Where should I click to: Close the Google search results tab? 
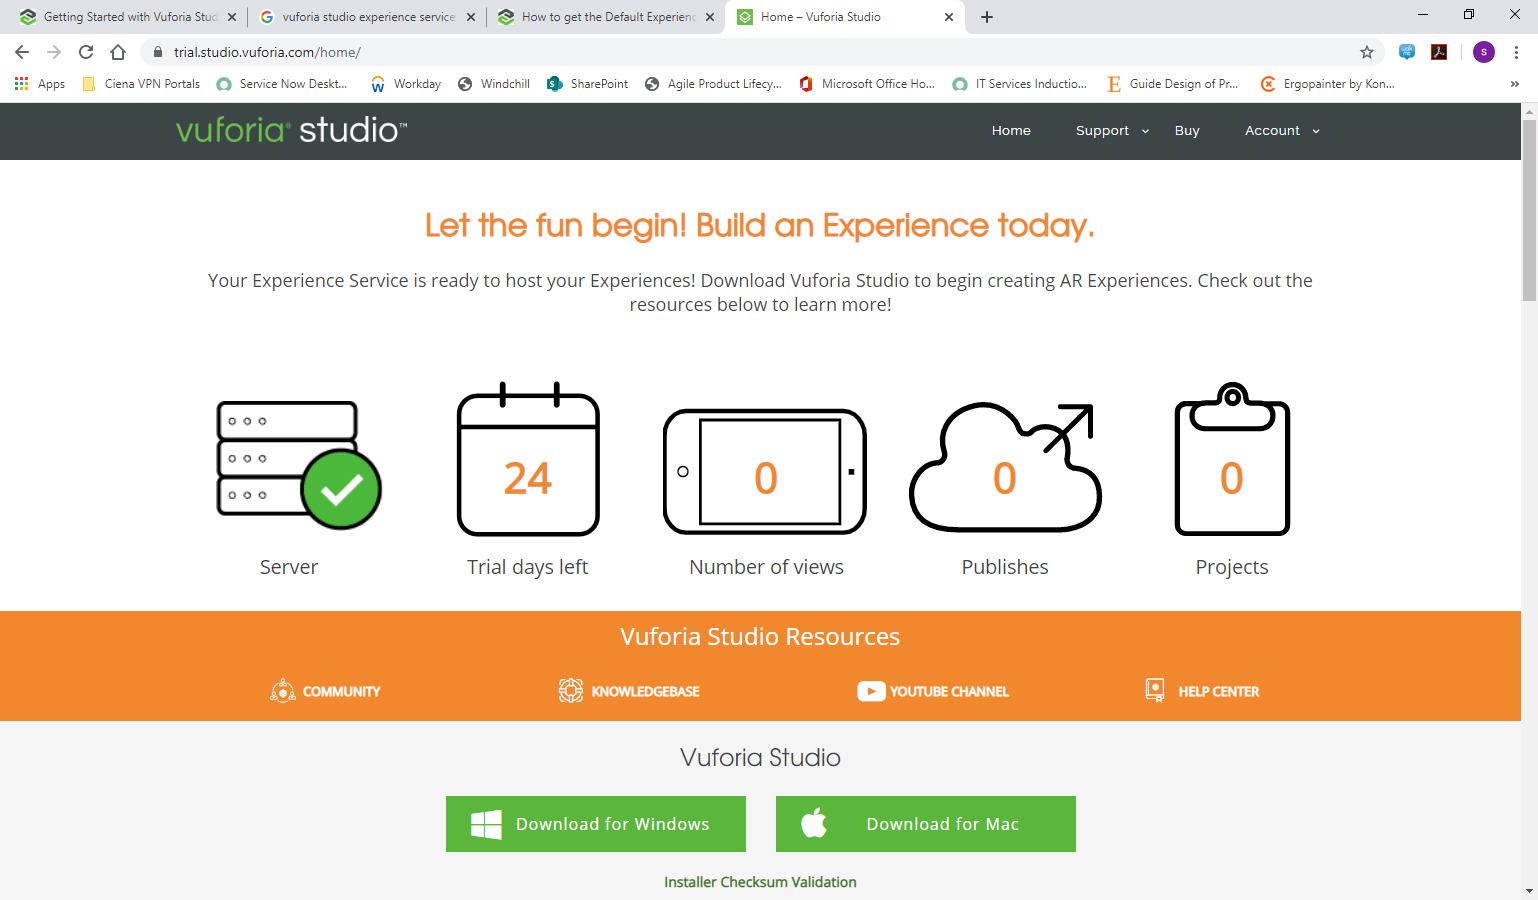[x=471, y=17]
